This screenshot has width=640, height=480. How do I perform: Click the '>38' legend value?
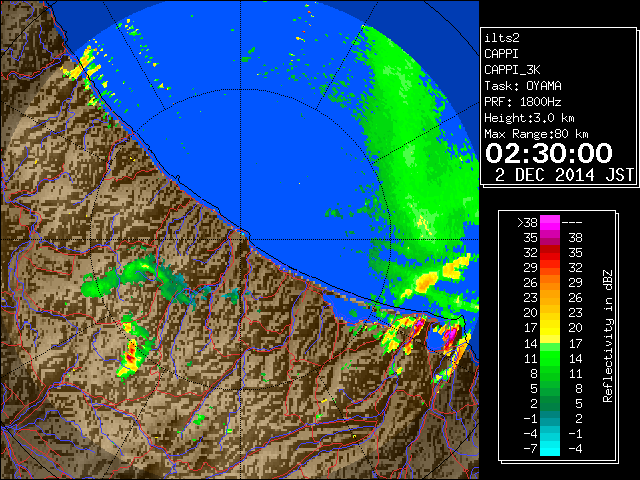click(527, 222)
